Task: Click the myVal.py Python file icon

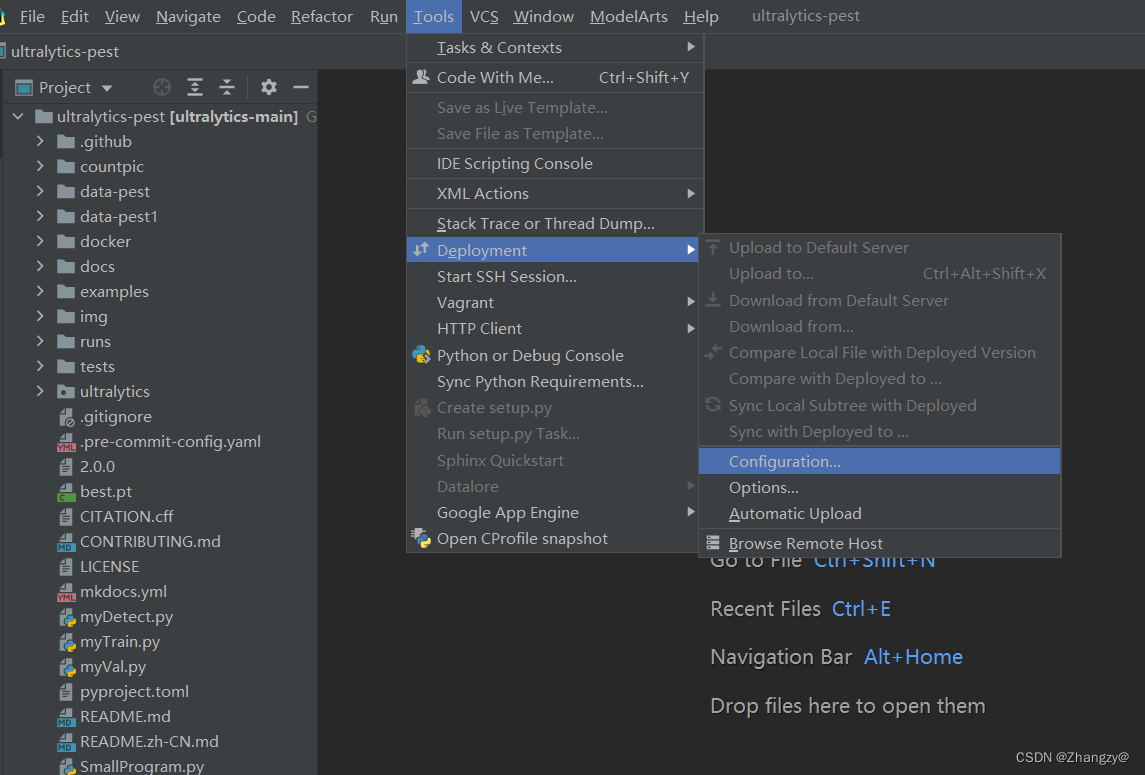Action: point(66,667)
